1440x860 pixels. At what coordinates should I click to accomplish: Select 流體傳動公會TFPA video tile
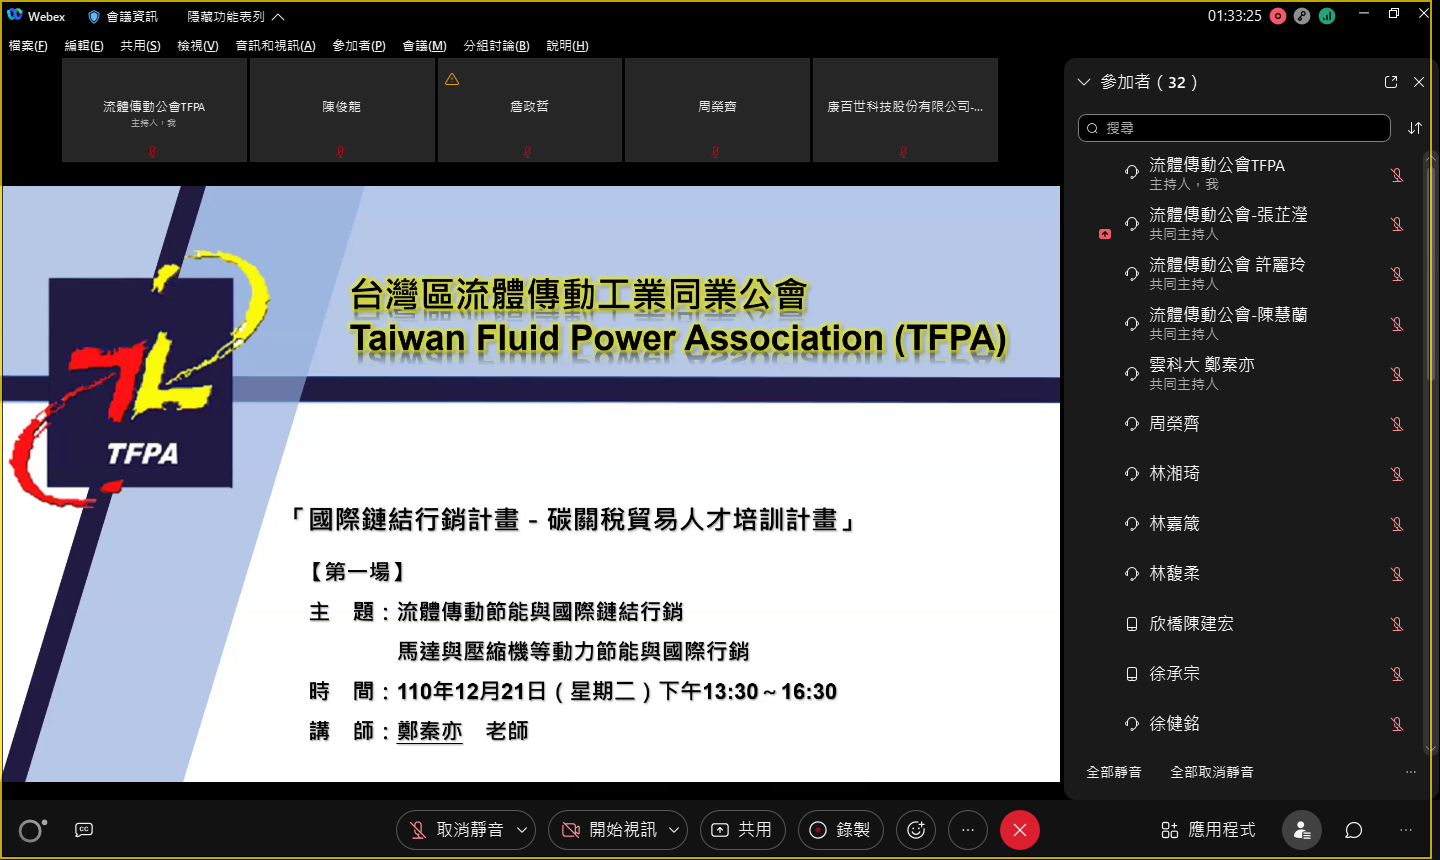154,110
